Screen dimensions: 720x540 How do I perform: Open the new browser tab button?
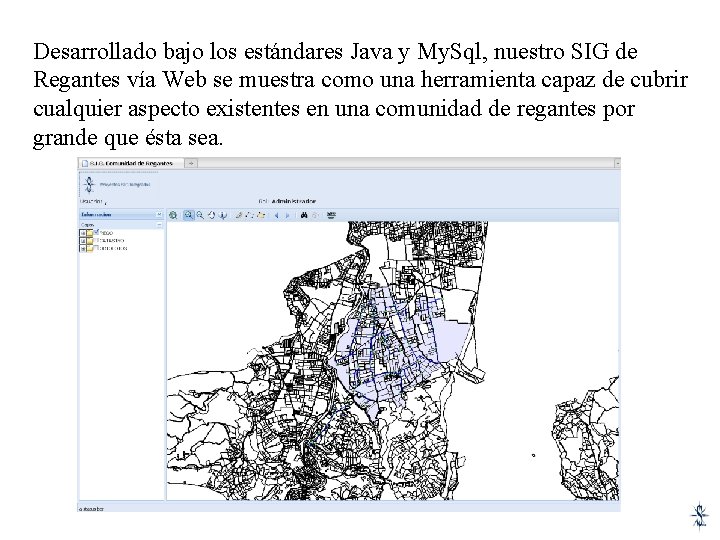pos(191,163)
